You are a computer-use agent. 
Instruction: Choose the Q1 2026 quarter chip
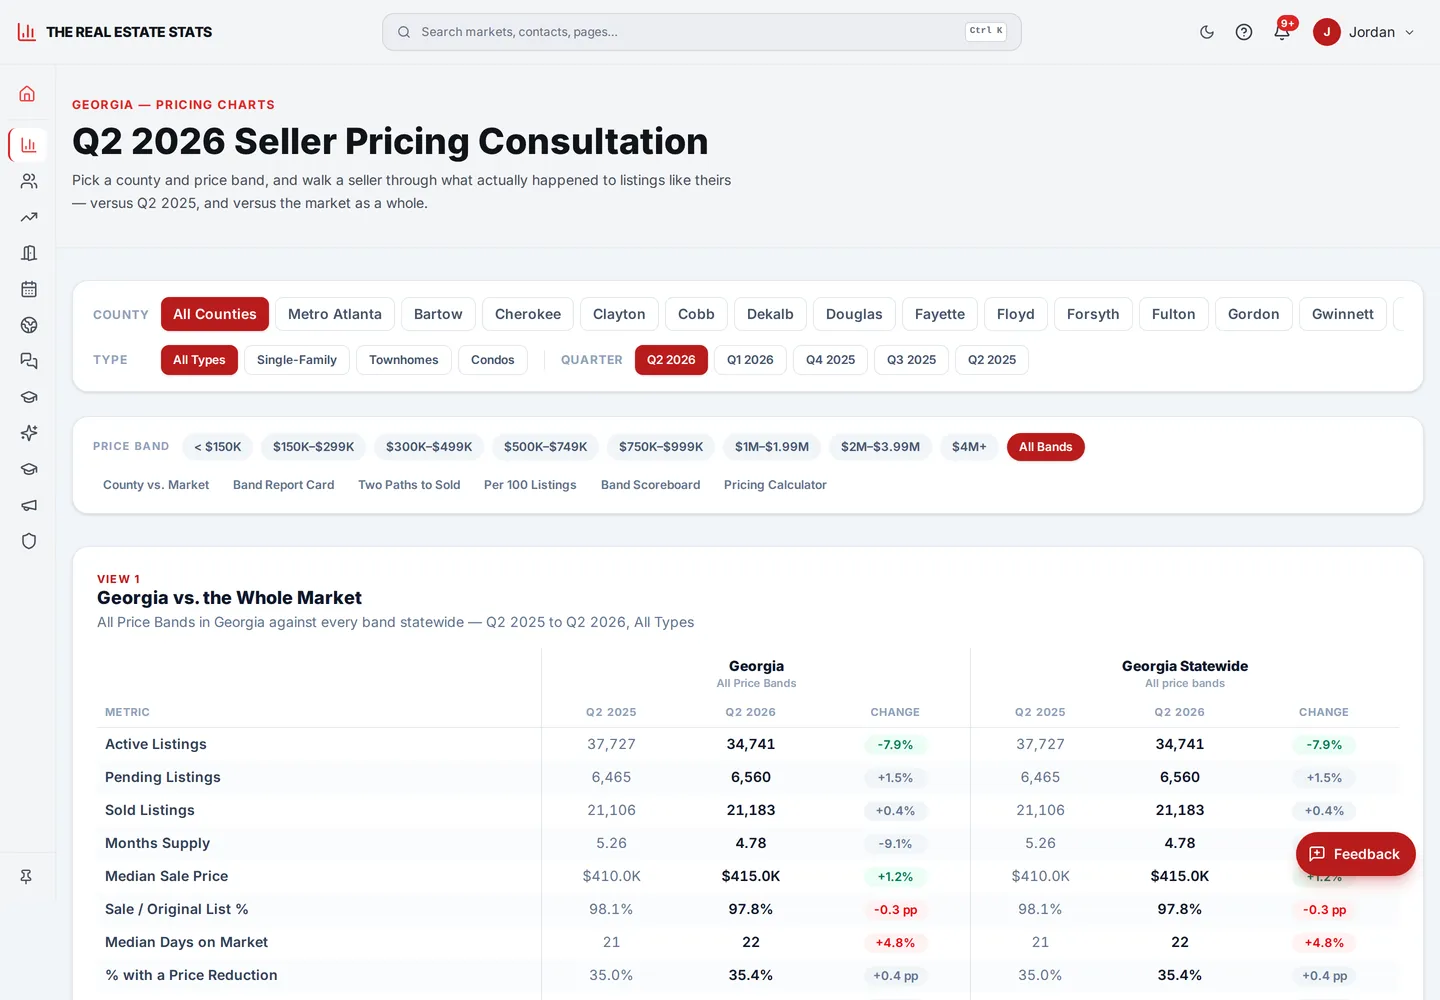(750, 360)
